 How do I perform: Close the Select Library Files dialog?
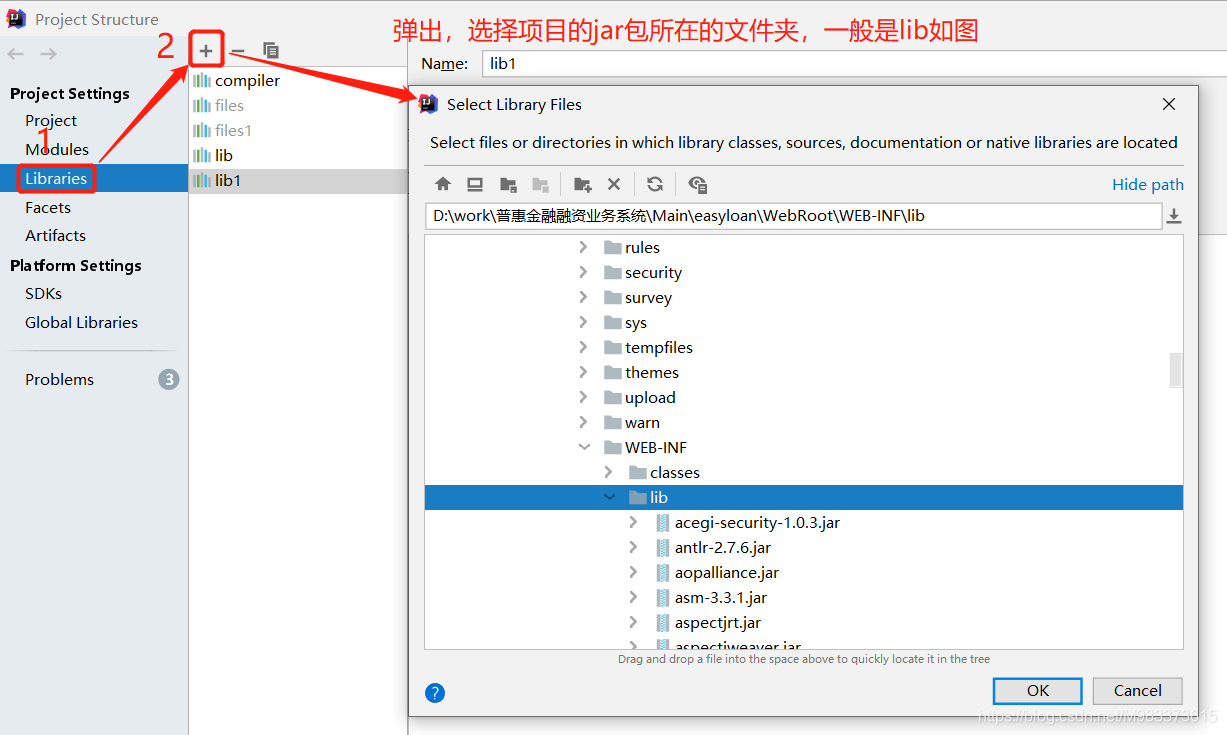1168,104
